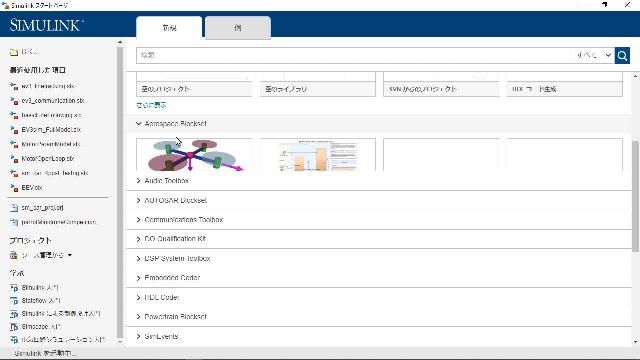Click the Stateflow onramp tutorial icon
This screenshot has height=360, width=640.
pos(14,301)
